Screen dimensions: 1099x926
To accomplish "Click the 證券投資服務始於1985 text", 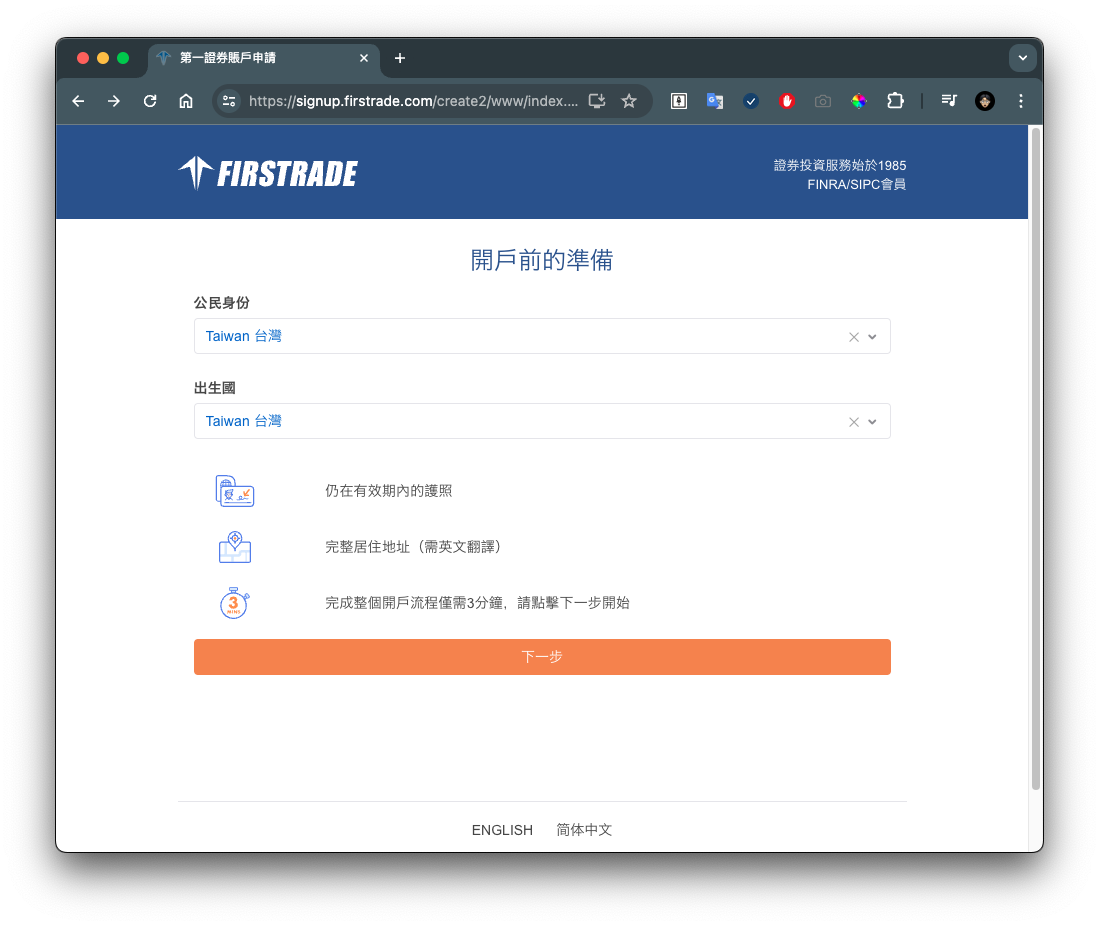I will coord(840,165).
